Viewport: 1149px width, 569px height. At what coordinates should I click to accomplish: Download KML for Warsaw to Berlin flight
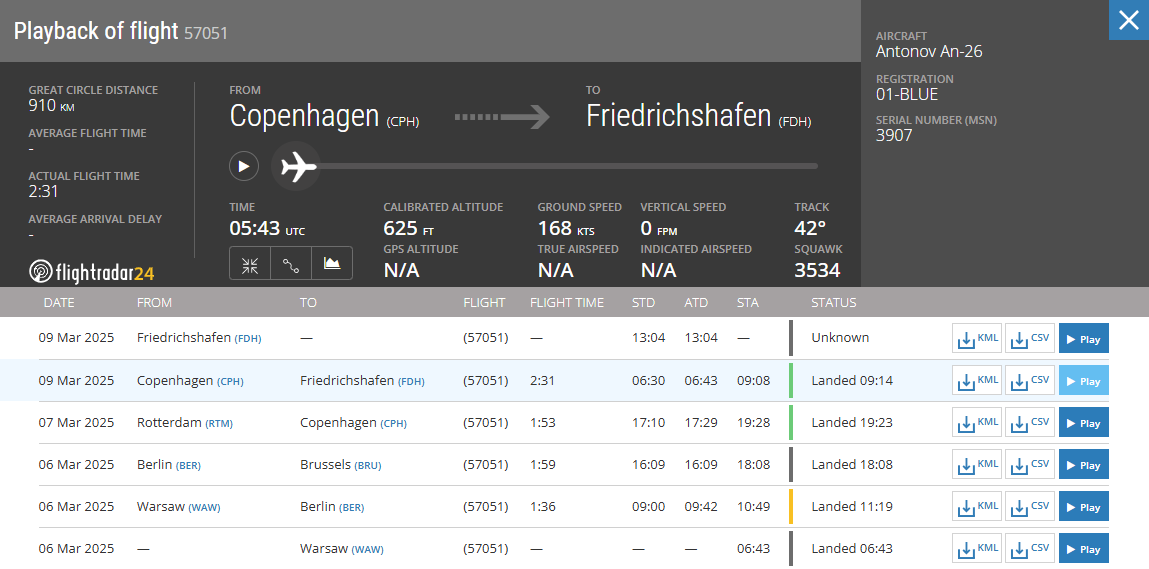tap(977, 506)
